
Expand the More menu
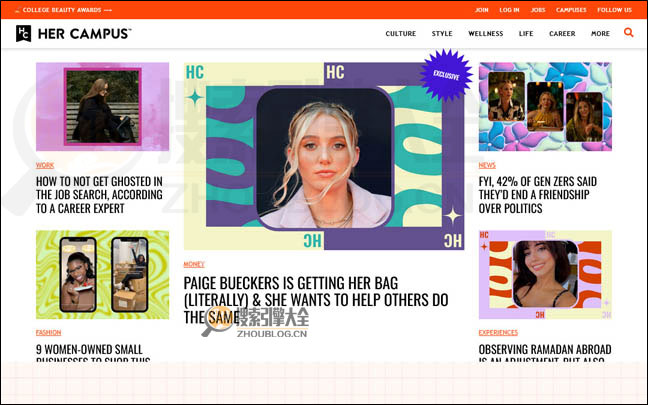pos(600,33)
